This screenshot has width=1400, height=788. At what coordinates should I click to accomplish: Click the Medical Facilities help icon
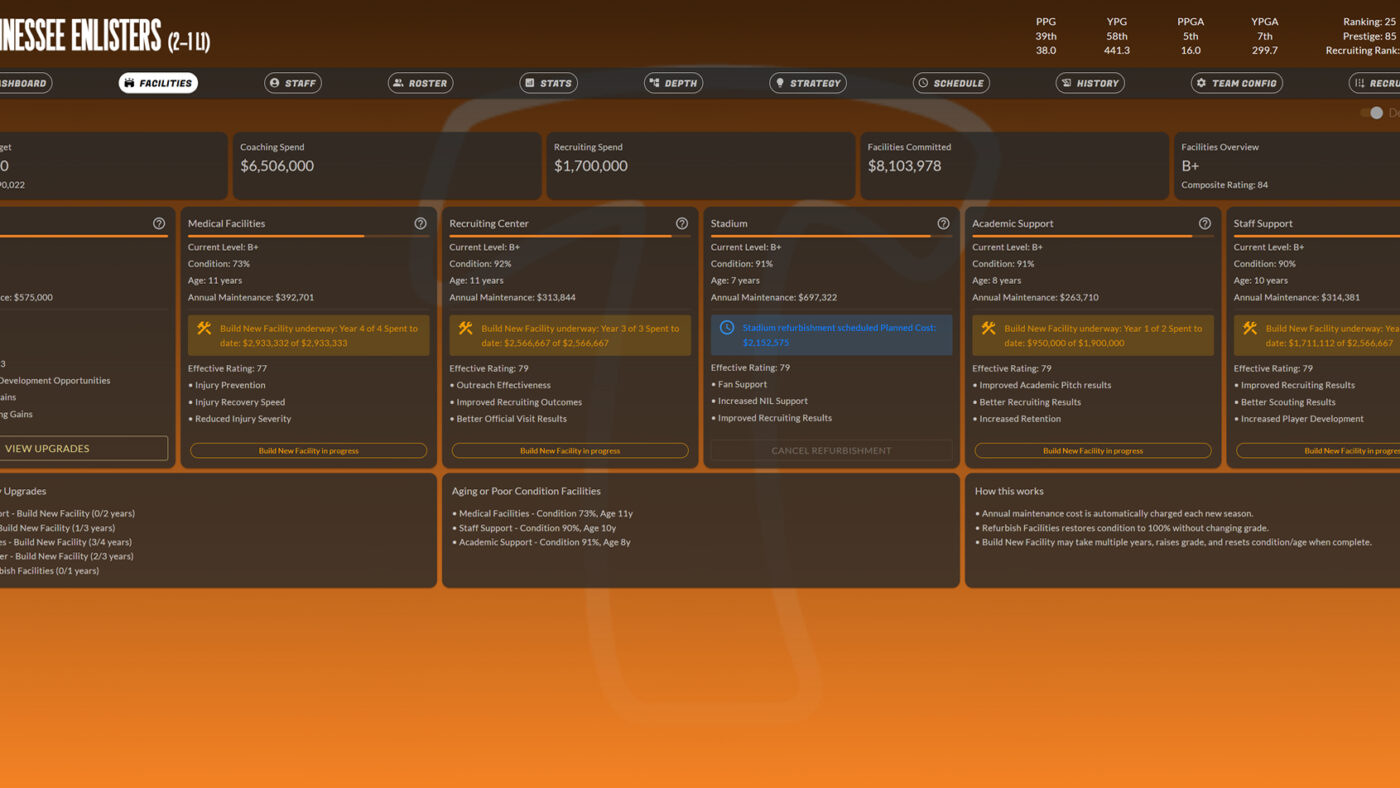420,224
